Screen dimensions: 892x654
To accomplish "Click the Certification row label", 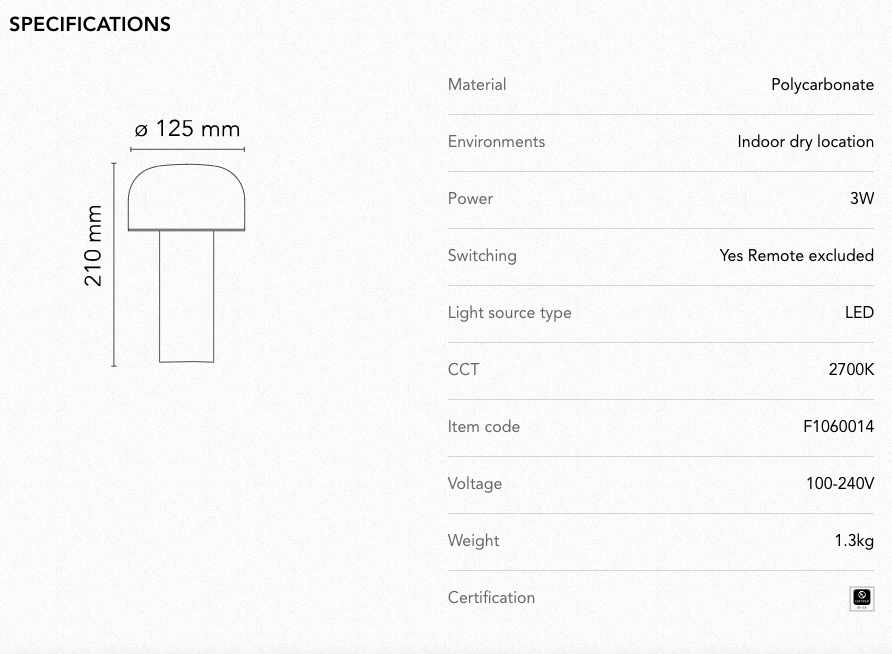I will click(x=491, y=597).
